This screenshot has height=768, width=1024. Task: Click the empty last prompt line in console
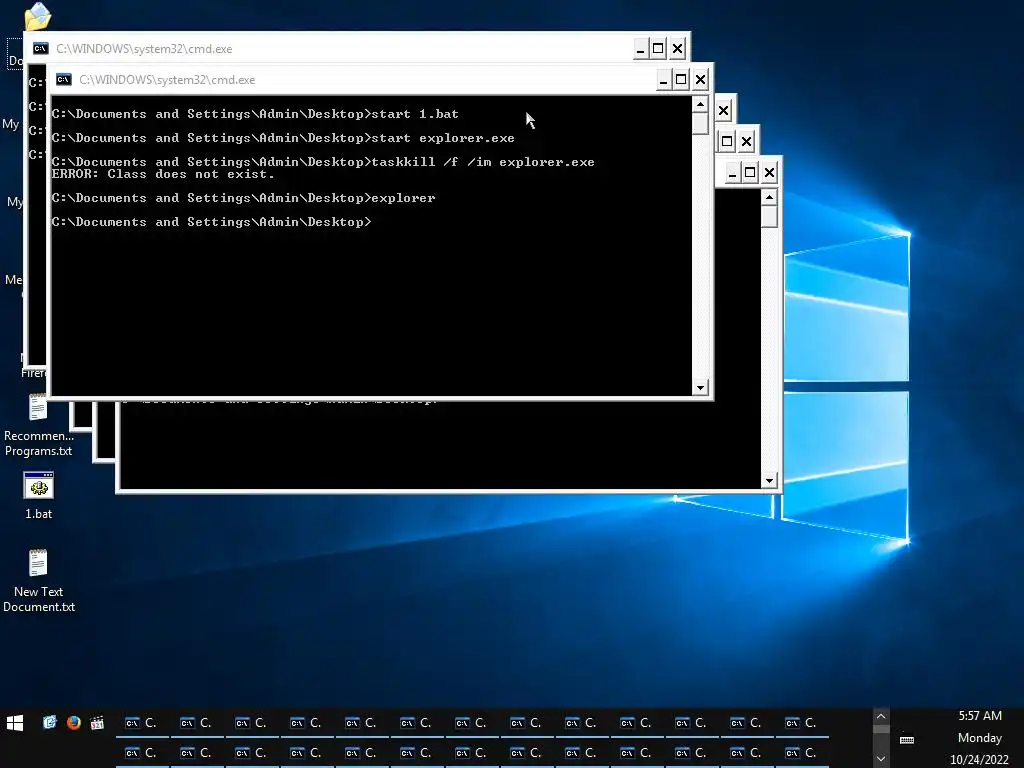point(212,222)
